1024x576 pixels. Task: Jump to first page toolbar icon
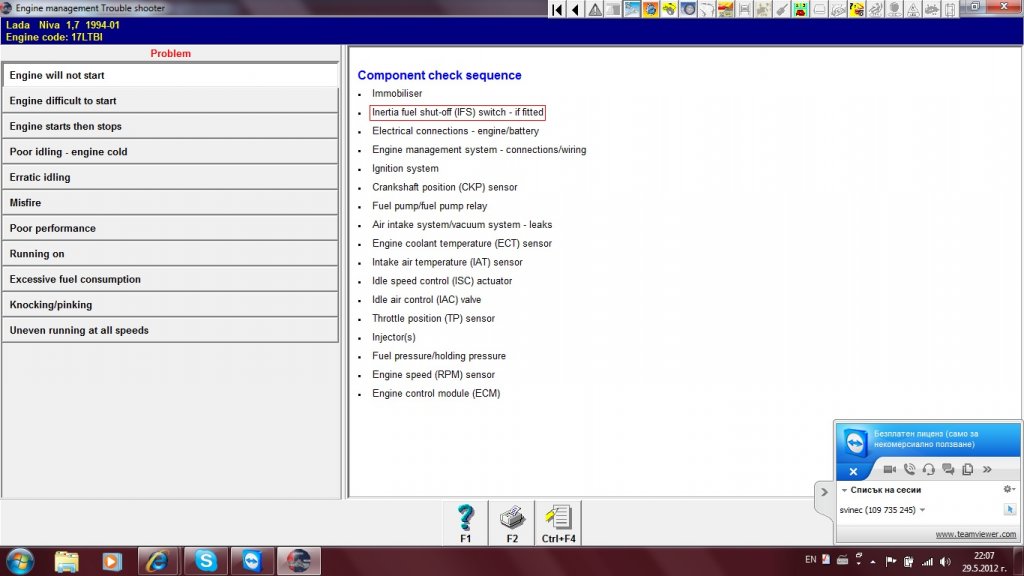pos(557,9)
